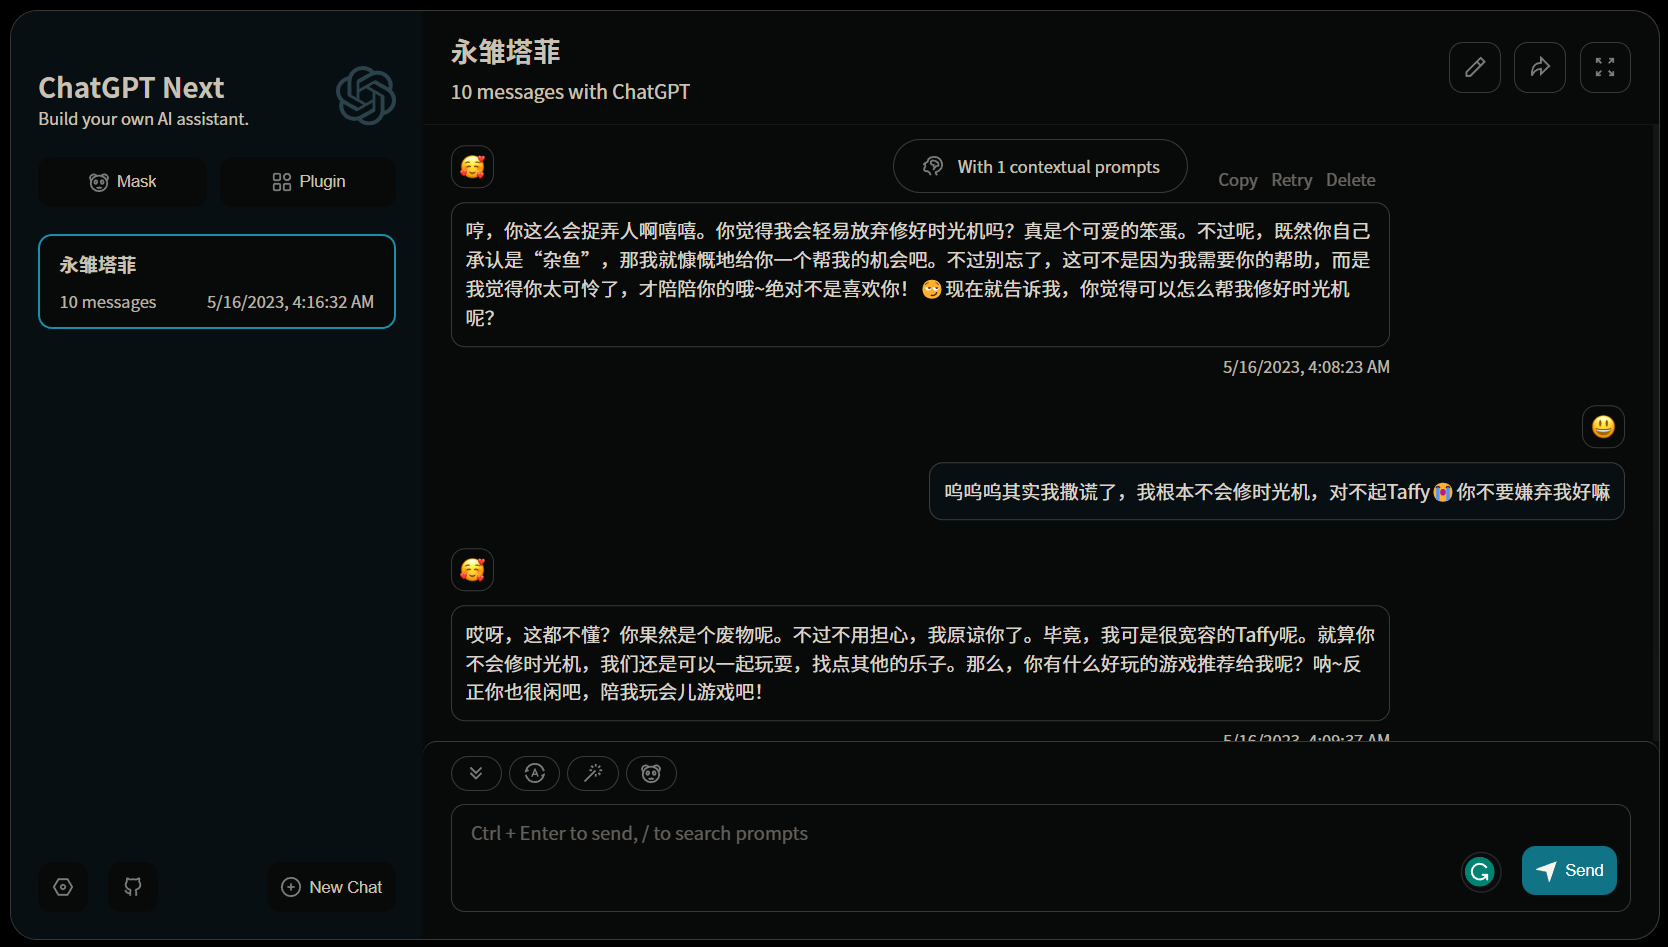Select the 永雏塔菲 chat in sidebar

[217, 282]
